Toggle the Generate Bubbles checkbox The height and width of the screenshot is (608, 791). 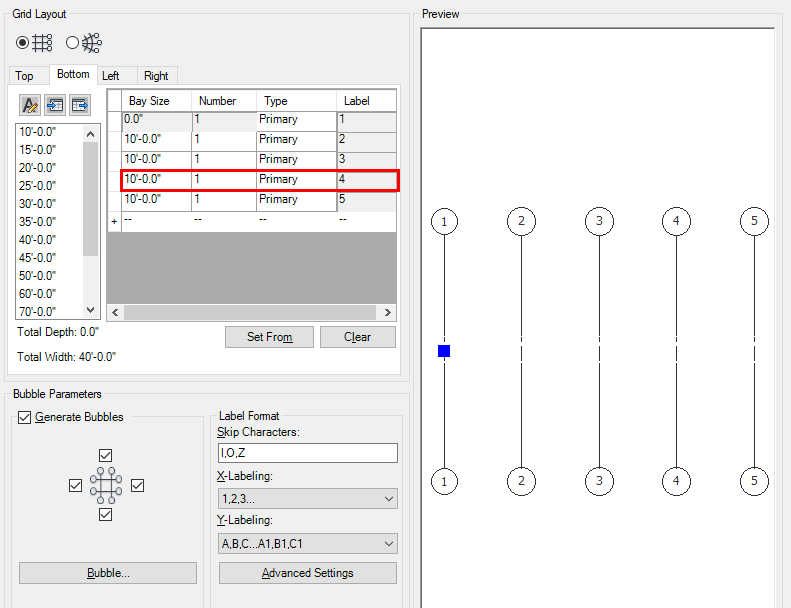click(24, 417)
